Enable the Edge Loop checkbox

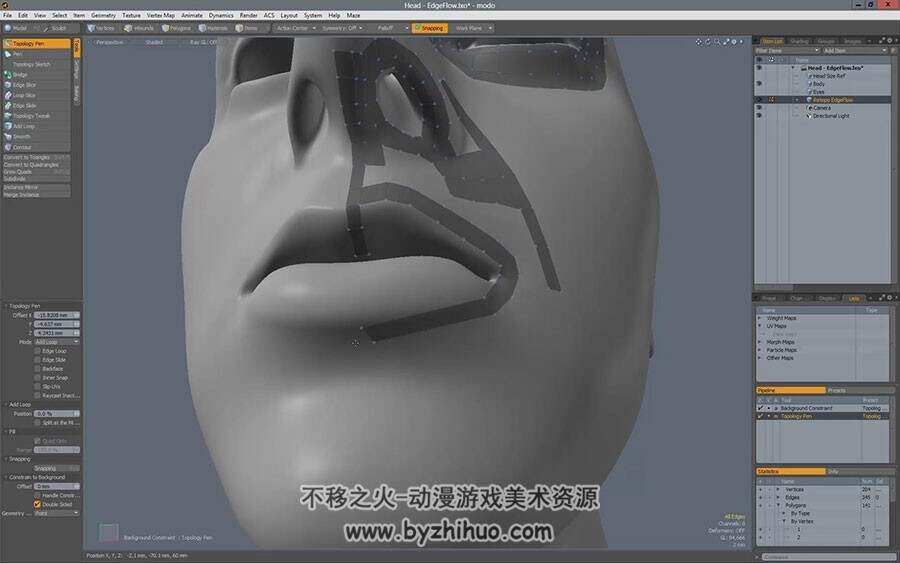(x=37, y=351)
